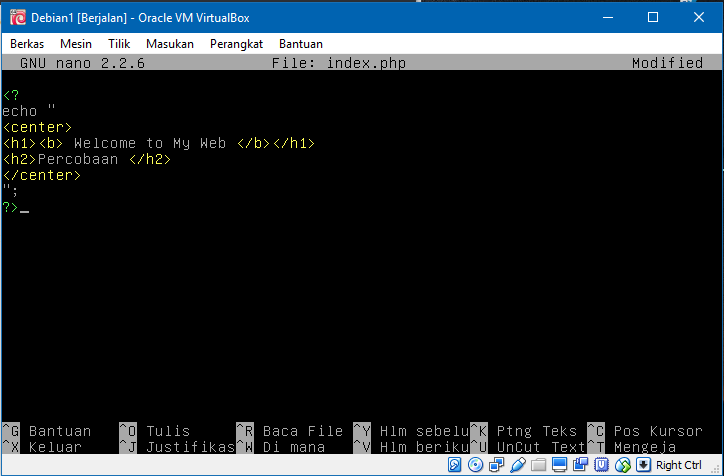Click the Percobaan heading text
This screenshot has width=724, height=476.
pyautogui.click(x=78, y=159)
